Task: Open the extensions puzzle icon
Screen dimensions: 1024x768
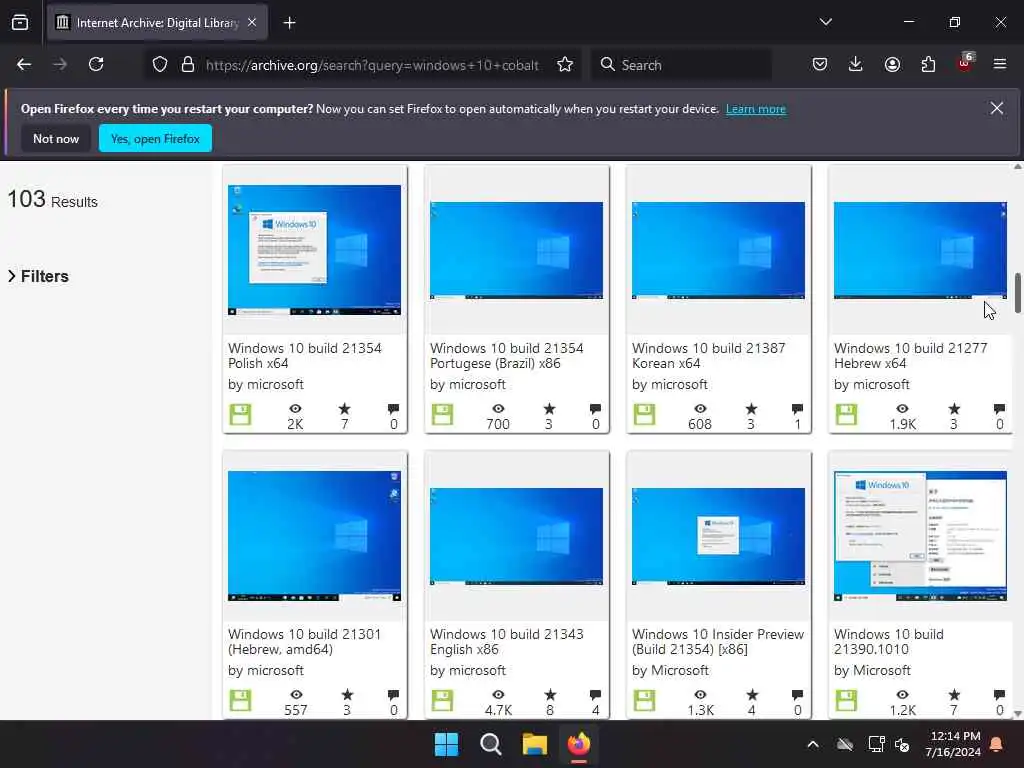Action: 928,64
